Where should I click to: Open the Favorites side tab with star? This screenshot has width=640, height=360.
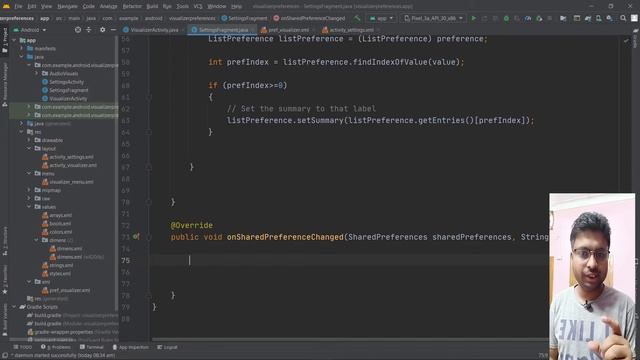[4, 280]
